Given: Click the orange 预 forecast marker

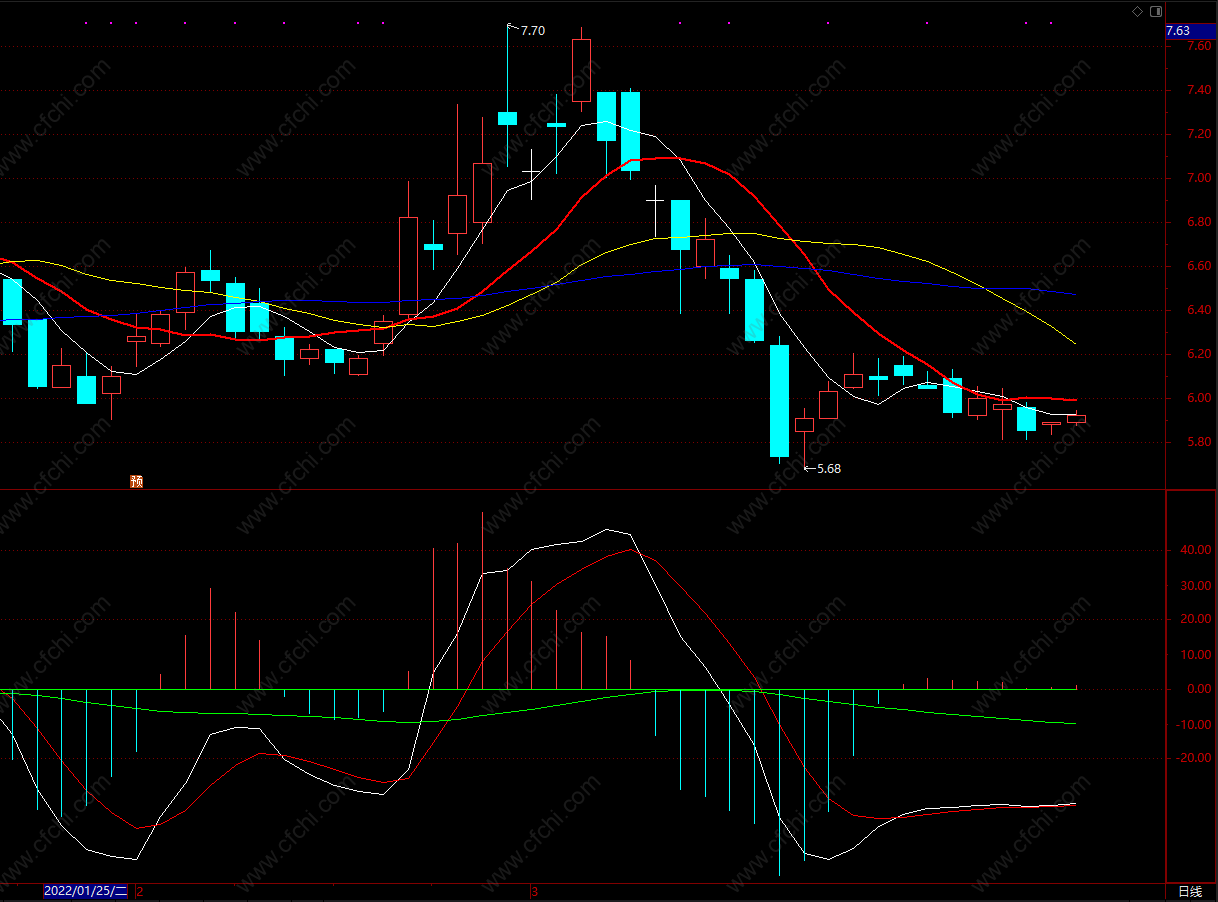Looking at the screenshot, I should coord(136,481).
